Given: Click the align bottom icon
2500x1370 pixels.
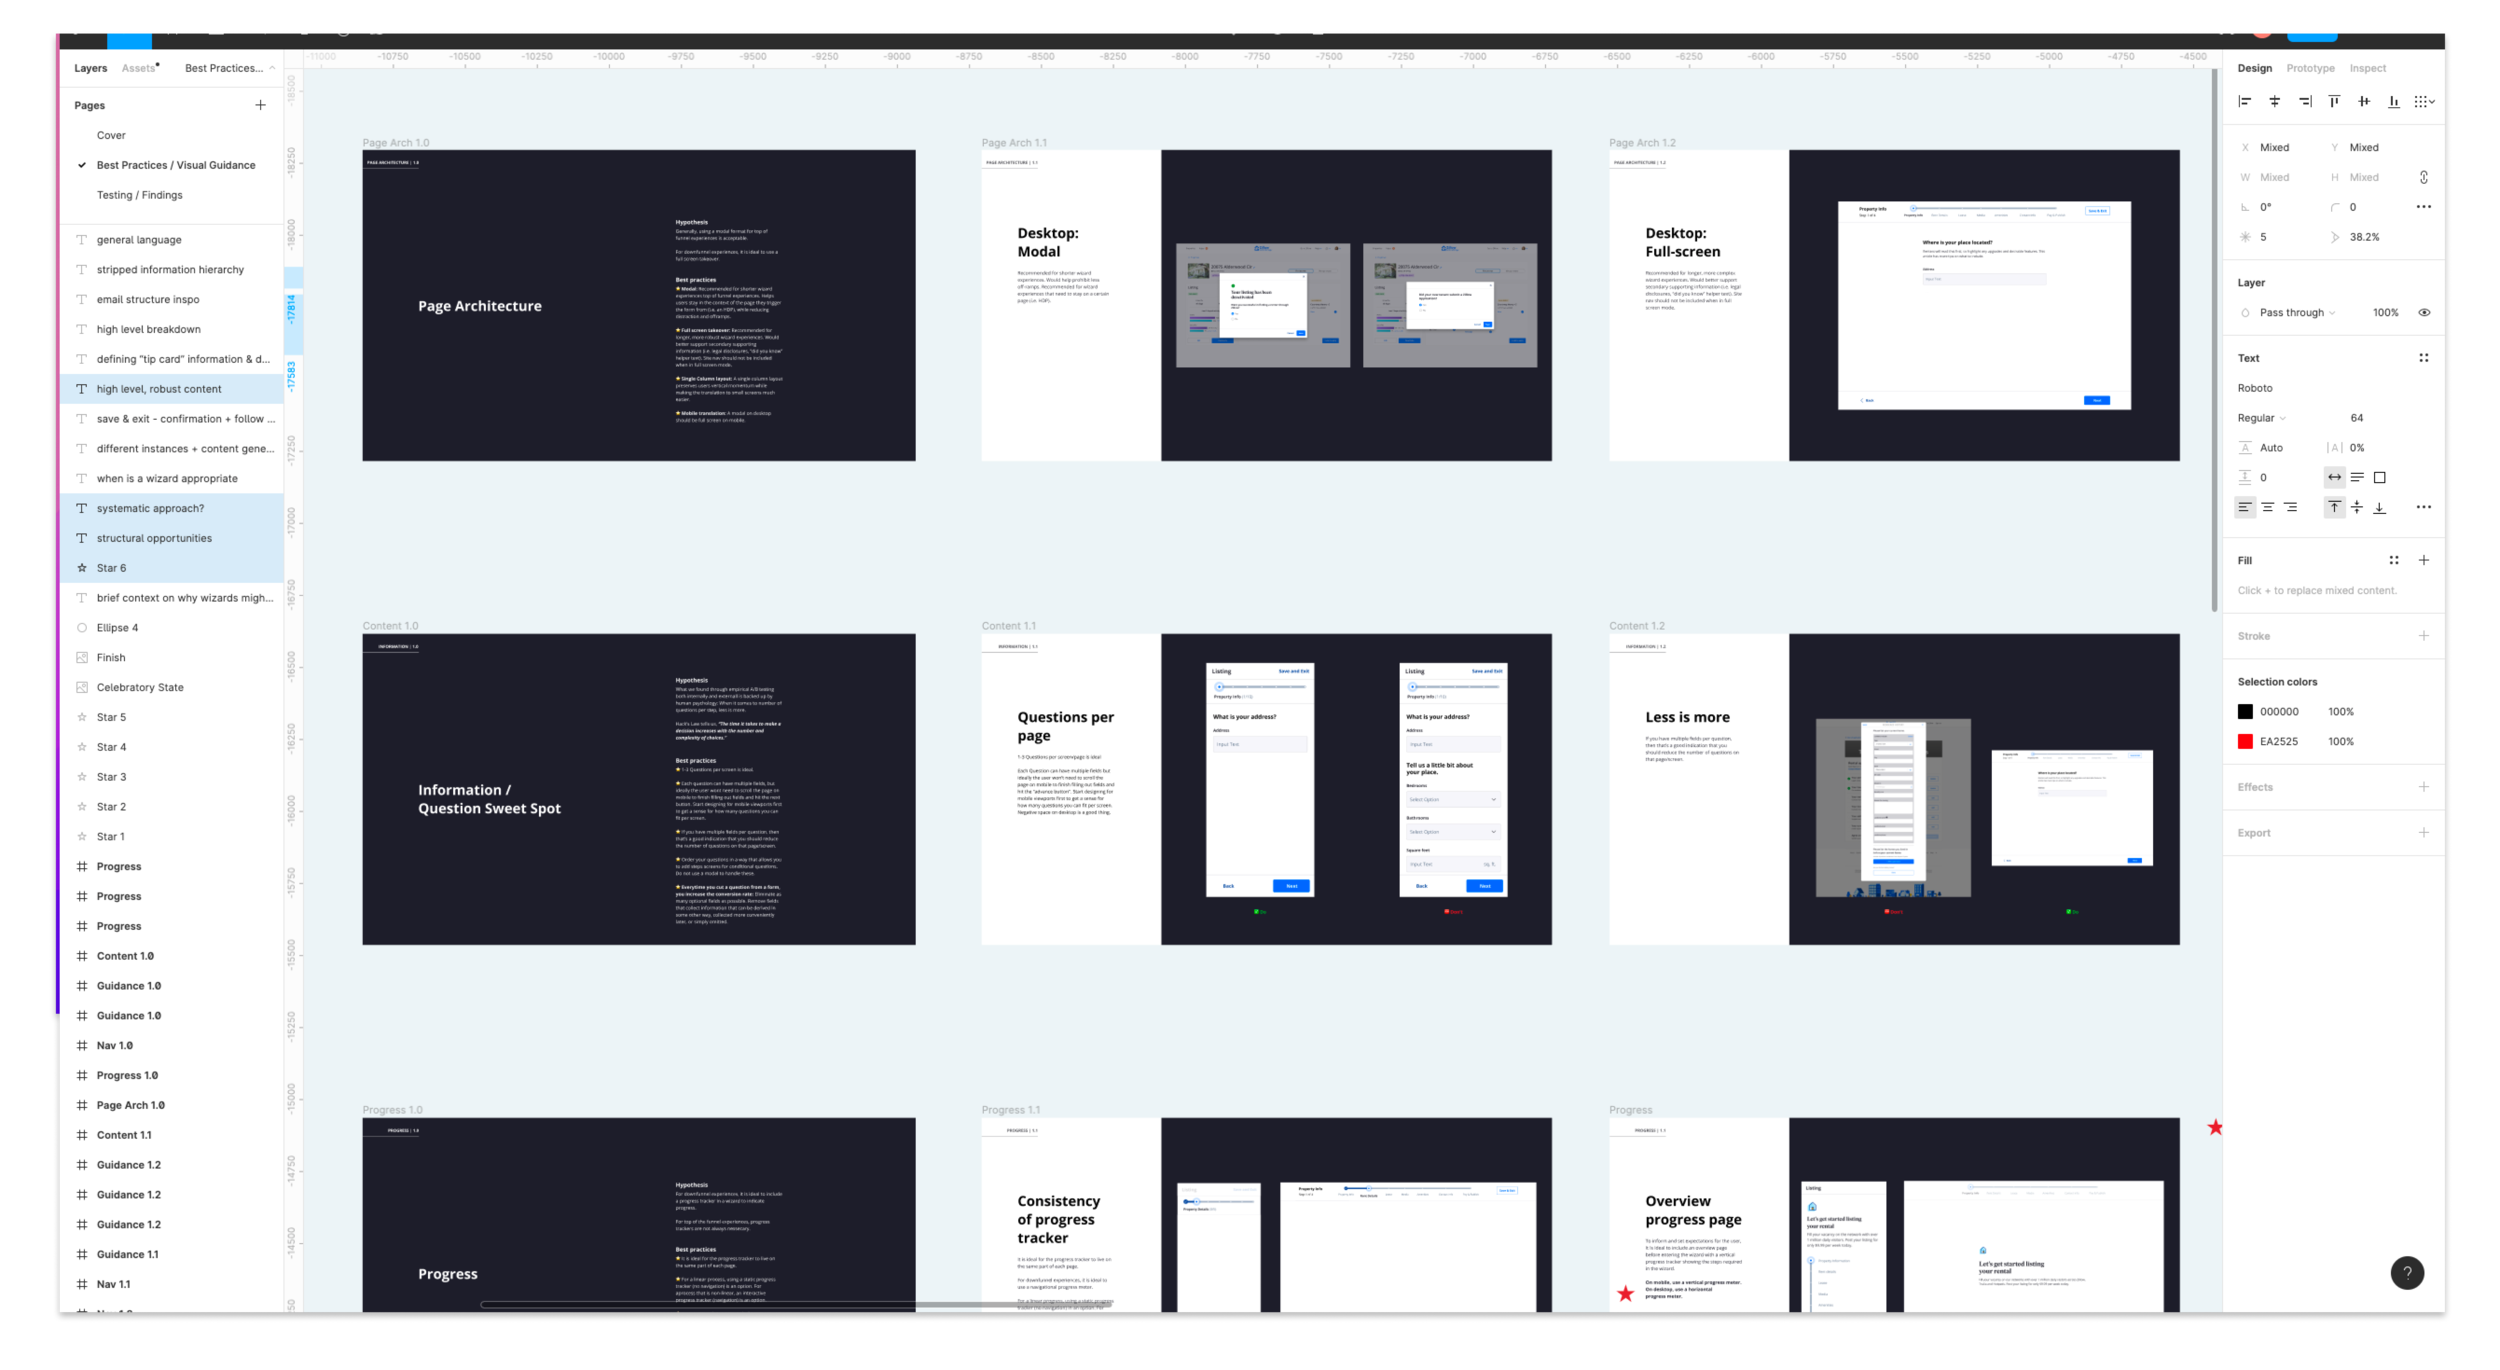Looking at the screenshot, I should pyautogui.click(x=2394, y=101).
